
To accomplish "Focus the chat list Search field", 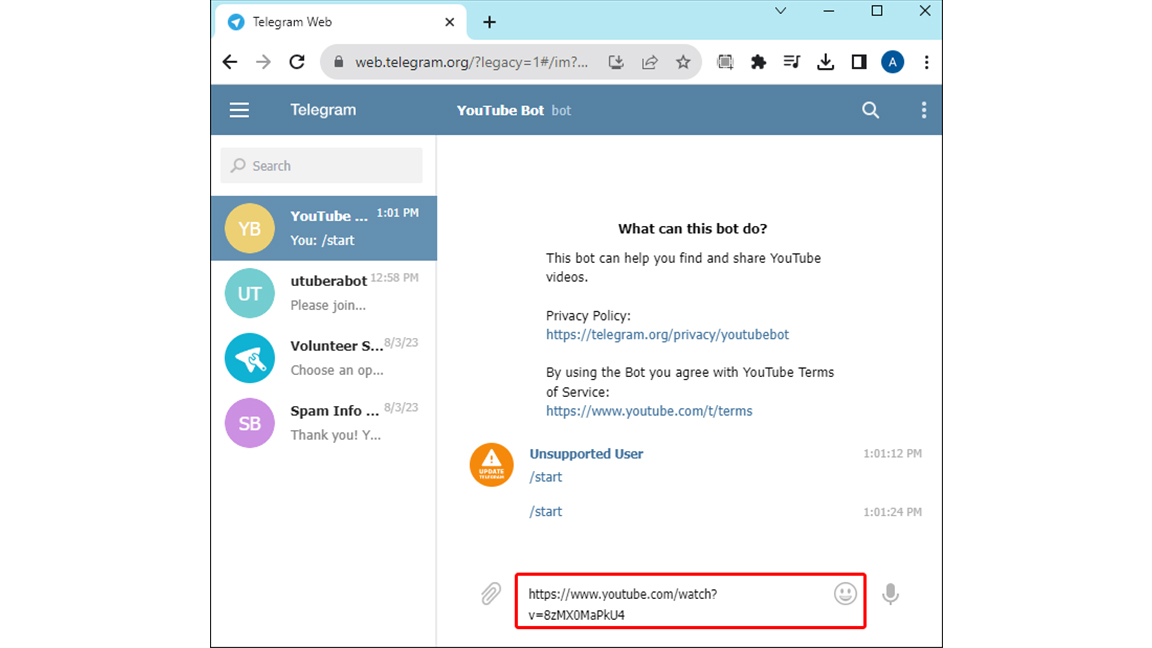I will tap(322, 166).
